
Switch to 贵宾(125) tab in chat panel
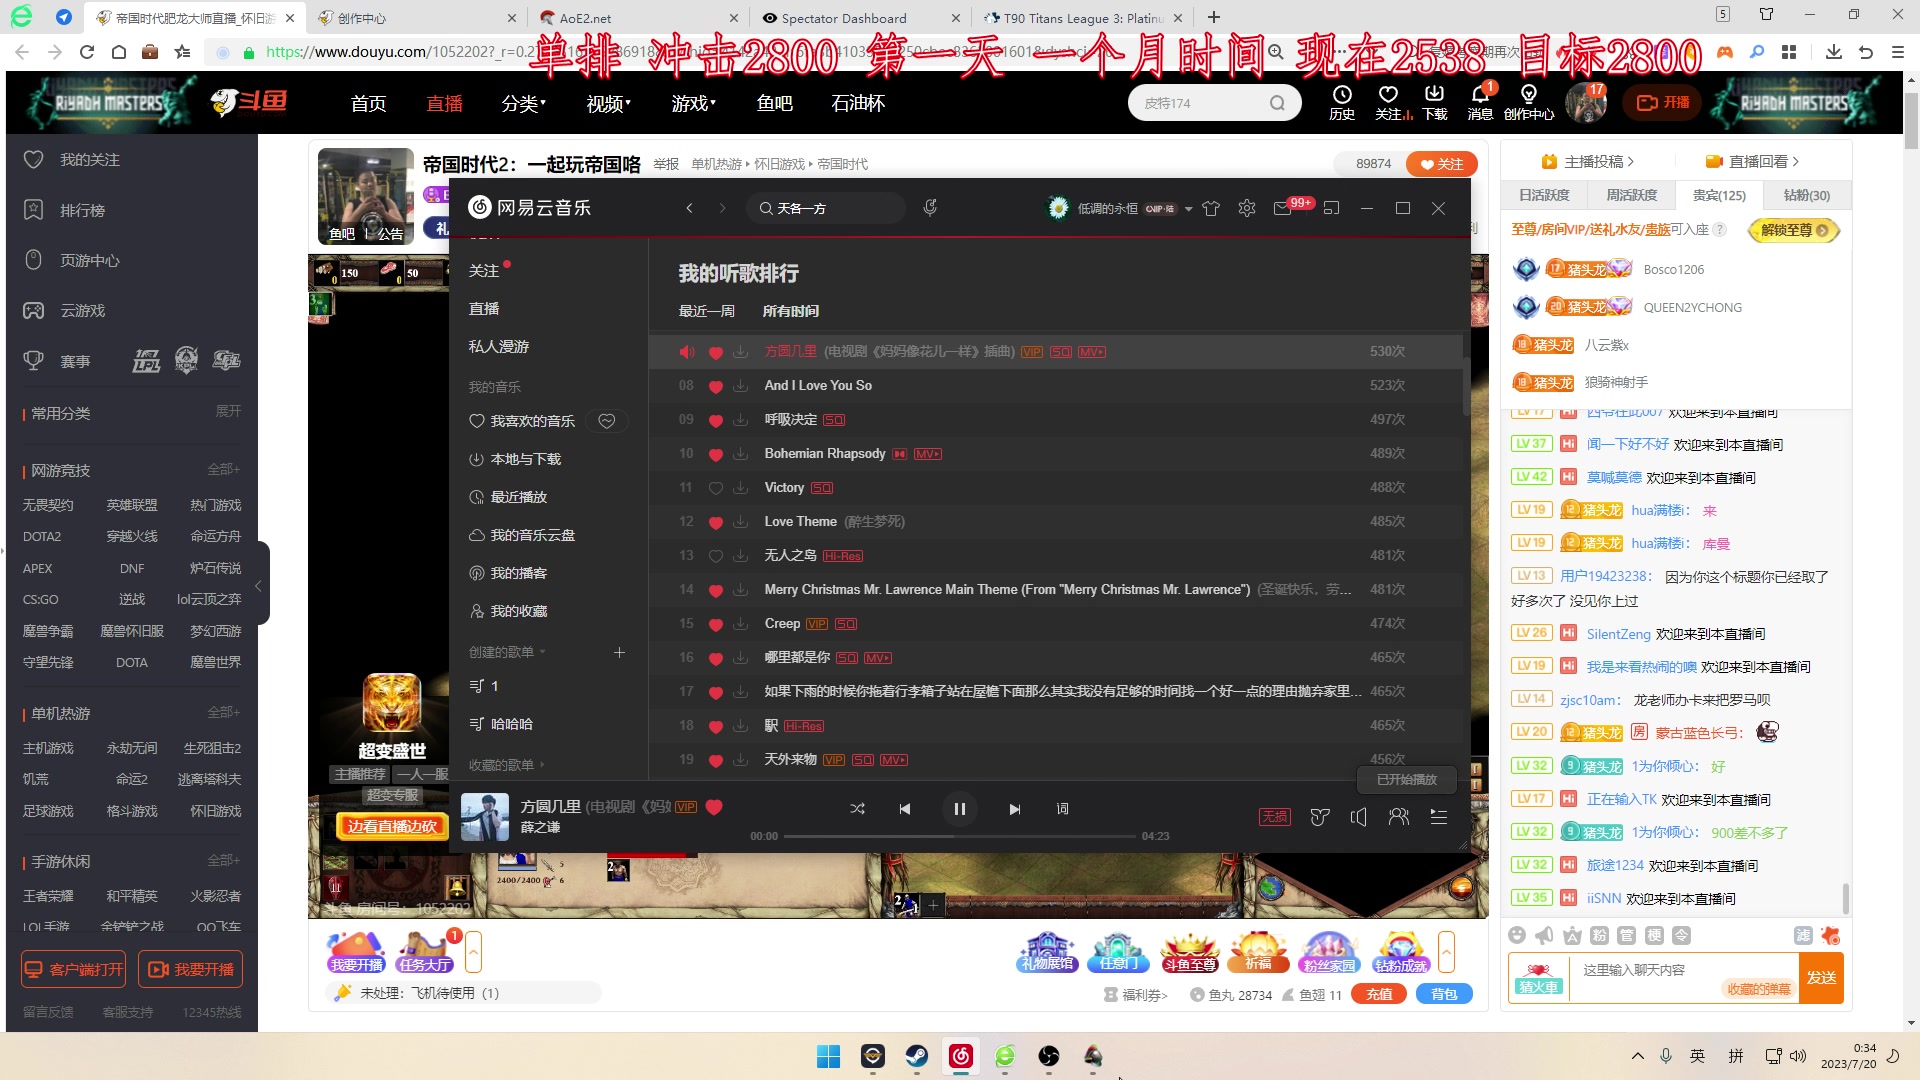pyautogui.click(x=1719, y=195)
